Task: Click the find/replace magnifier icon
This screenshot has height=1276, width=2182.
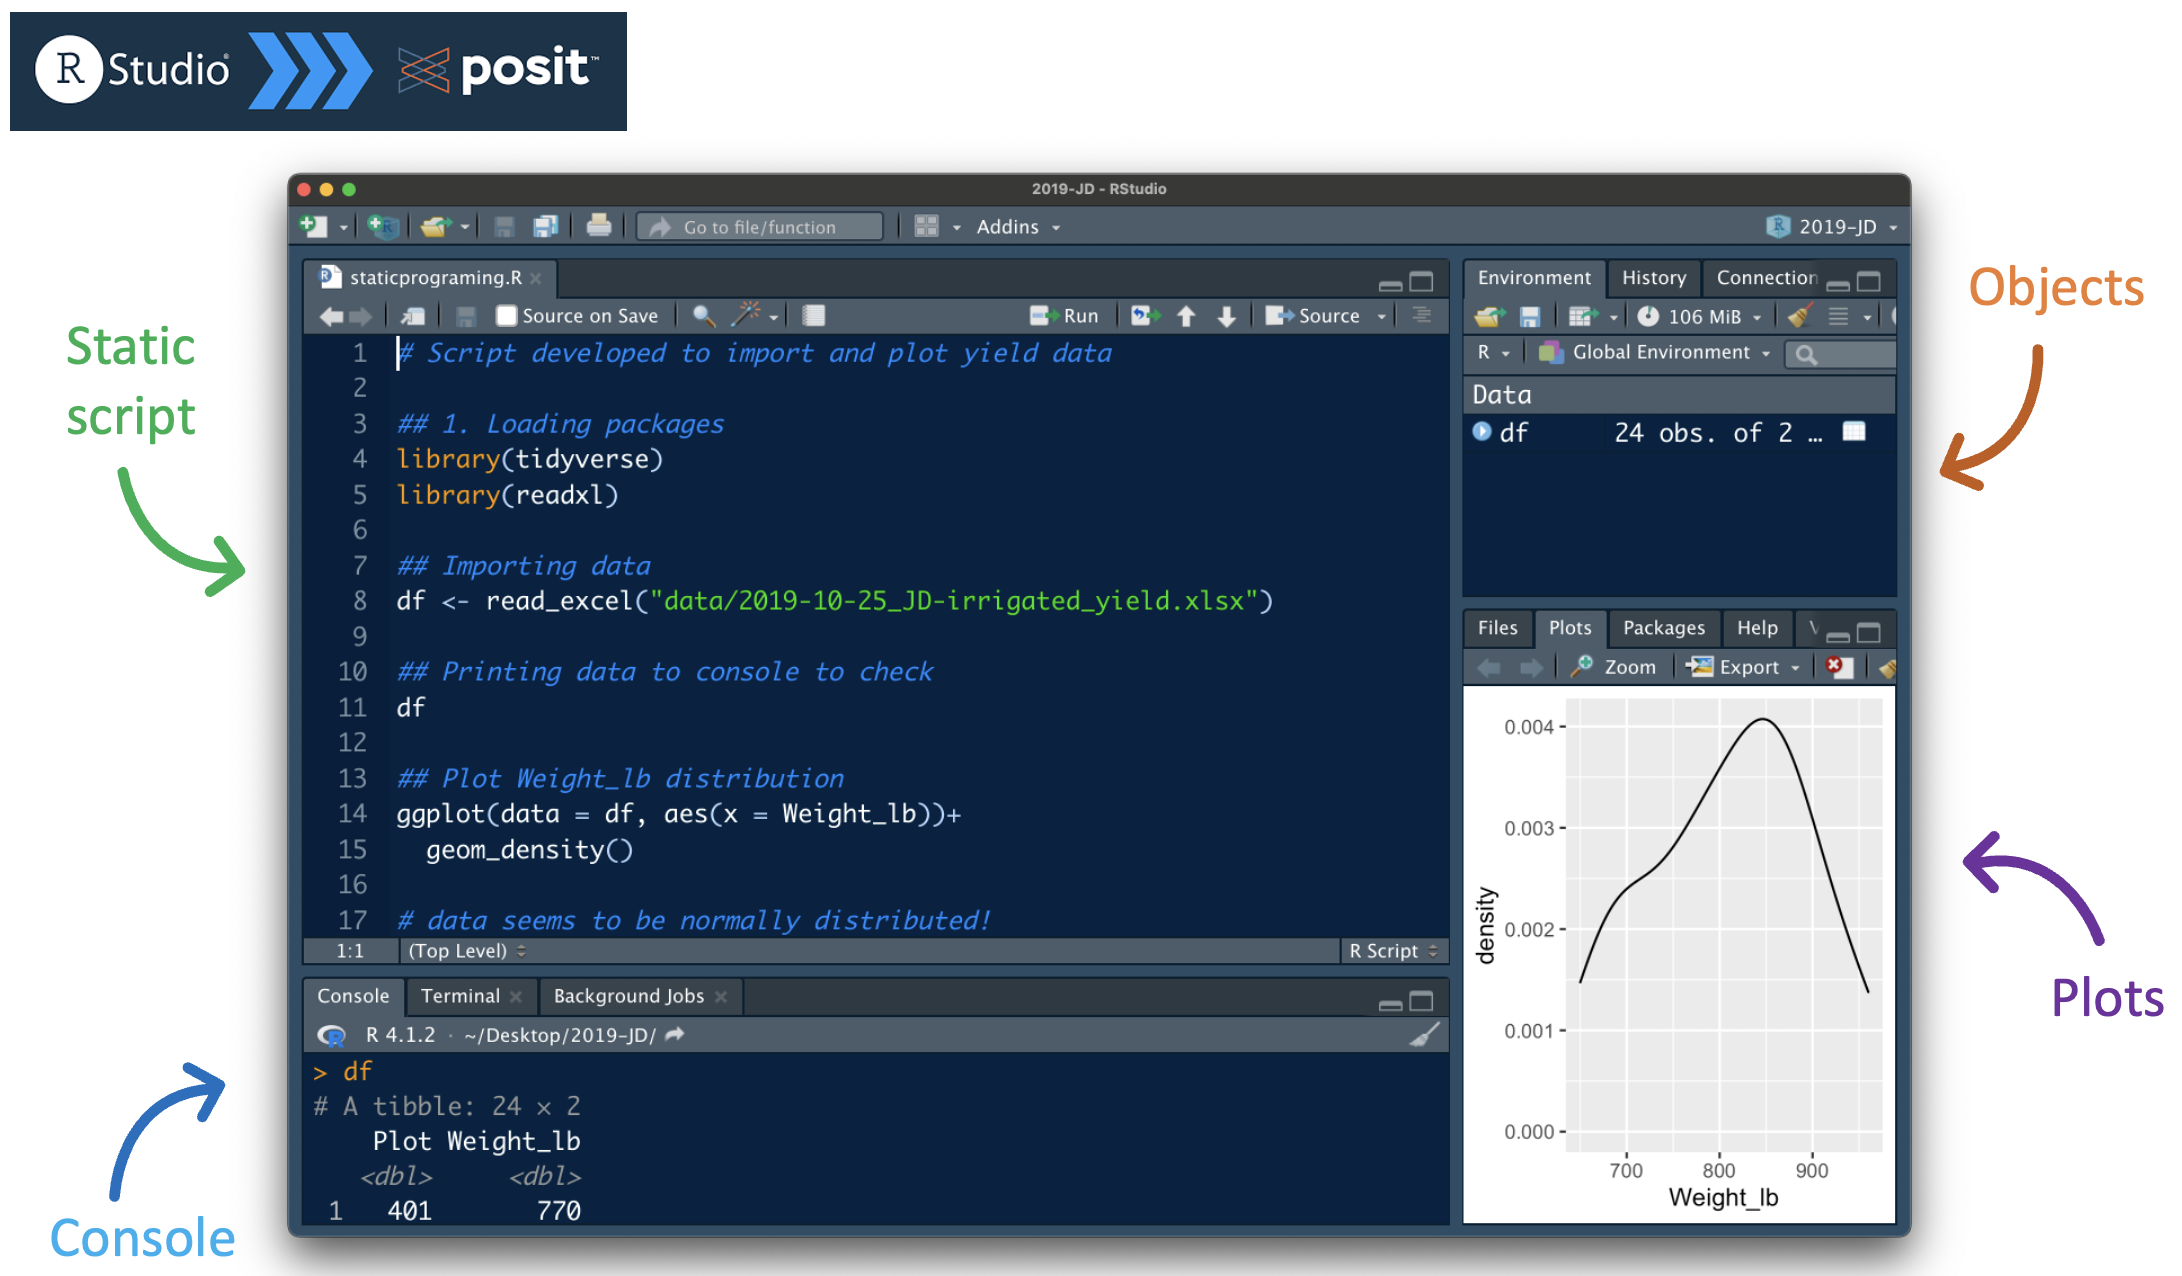Action: click(703, 316)
